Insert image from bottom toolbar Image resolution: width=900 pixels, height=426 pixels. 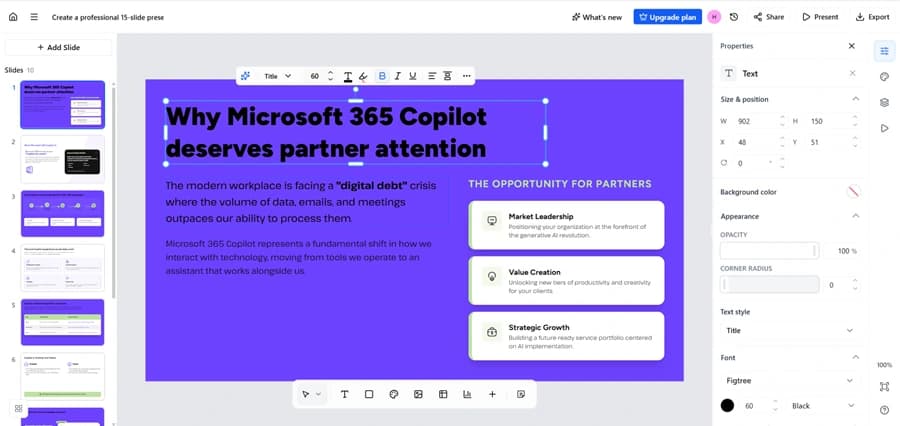pyautogui.click(x=418, y=394)
